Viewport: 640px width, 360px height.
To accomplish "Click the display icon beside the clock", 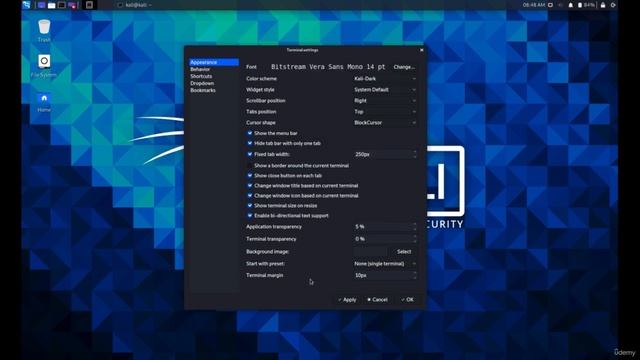I will click(x=550, y=5).
